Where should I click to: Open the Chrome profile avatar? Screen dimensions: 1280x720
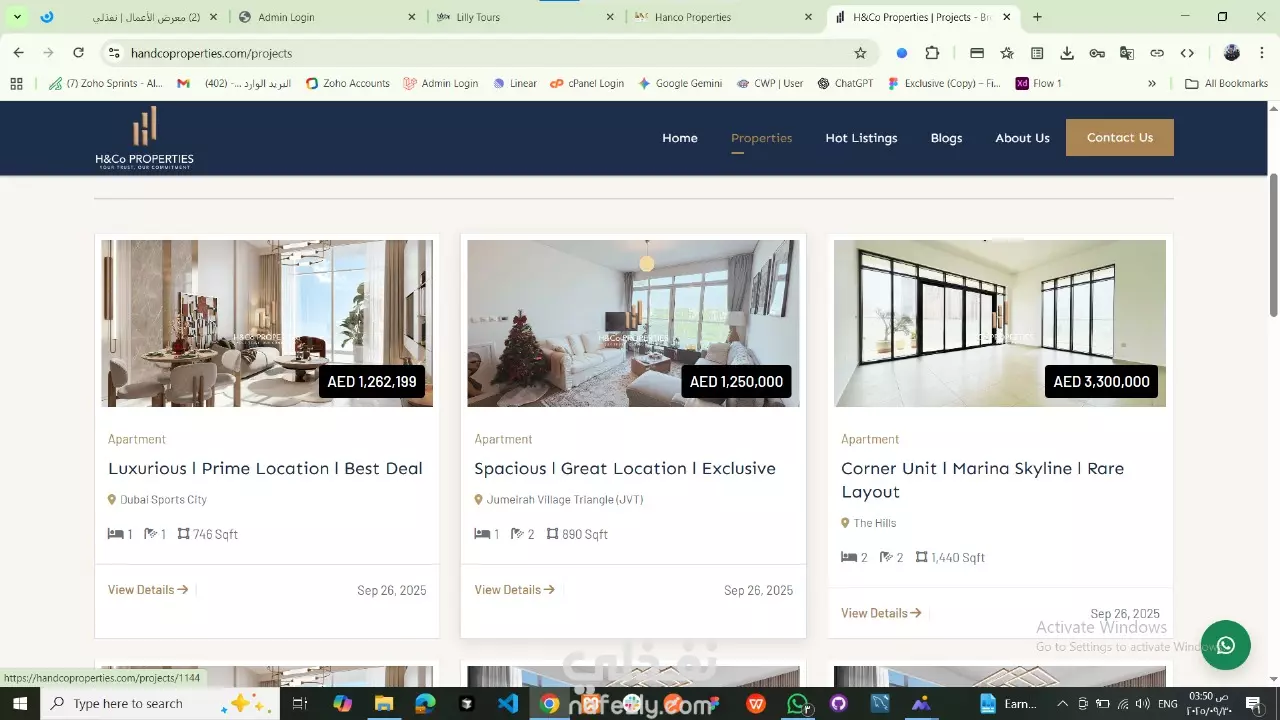point(1232,53)
